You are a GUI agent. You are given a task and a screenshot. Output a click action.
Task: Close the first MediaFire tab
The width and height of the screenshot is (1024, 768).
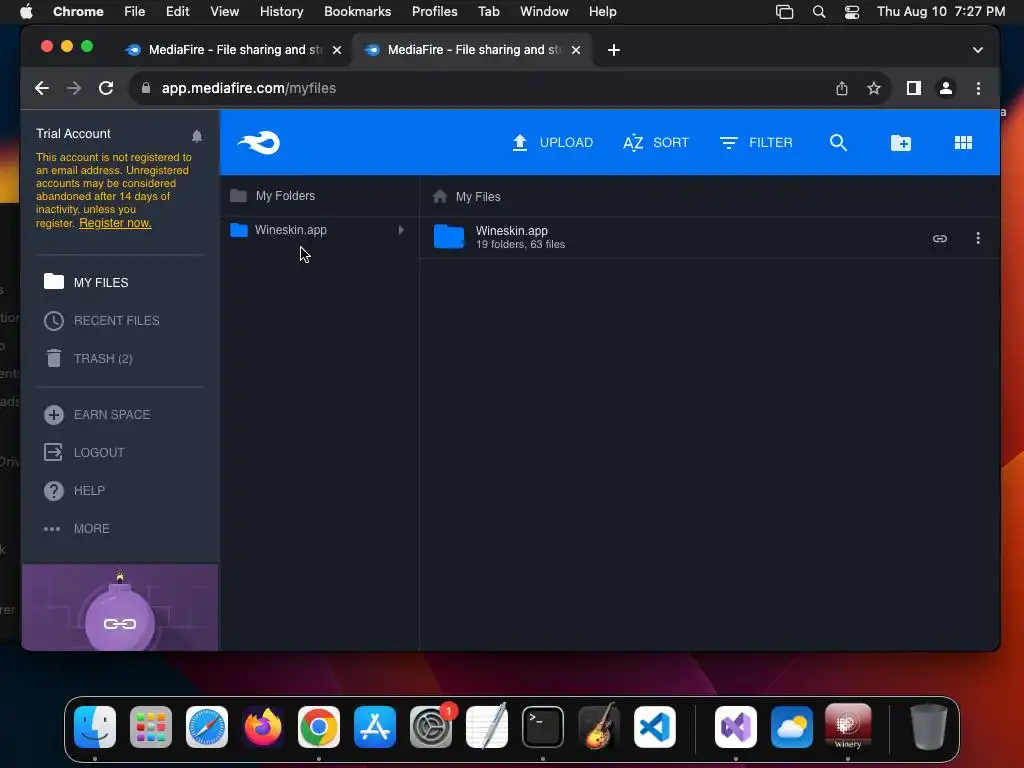[x=337, y=50]
